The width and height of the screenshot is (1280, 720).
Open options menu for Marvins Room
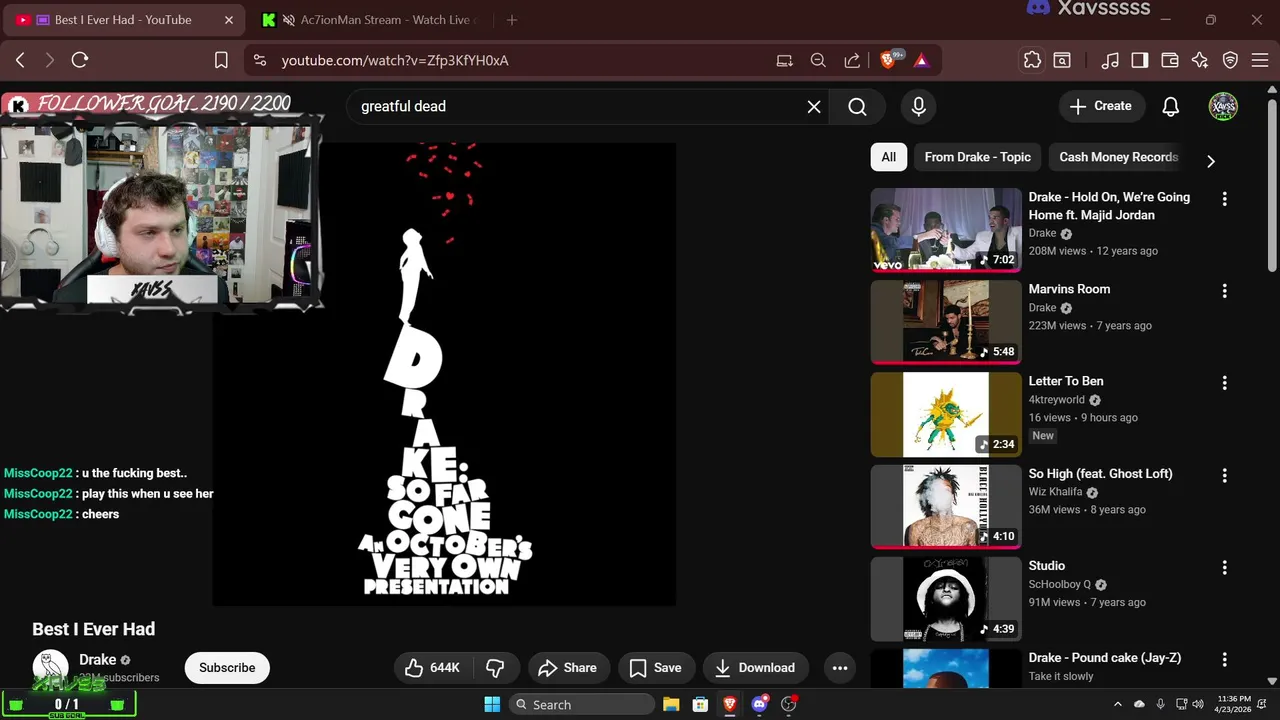pos(1224,291)
